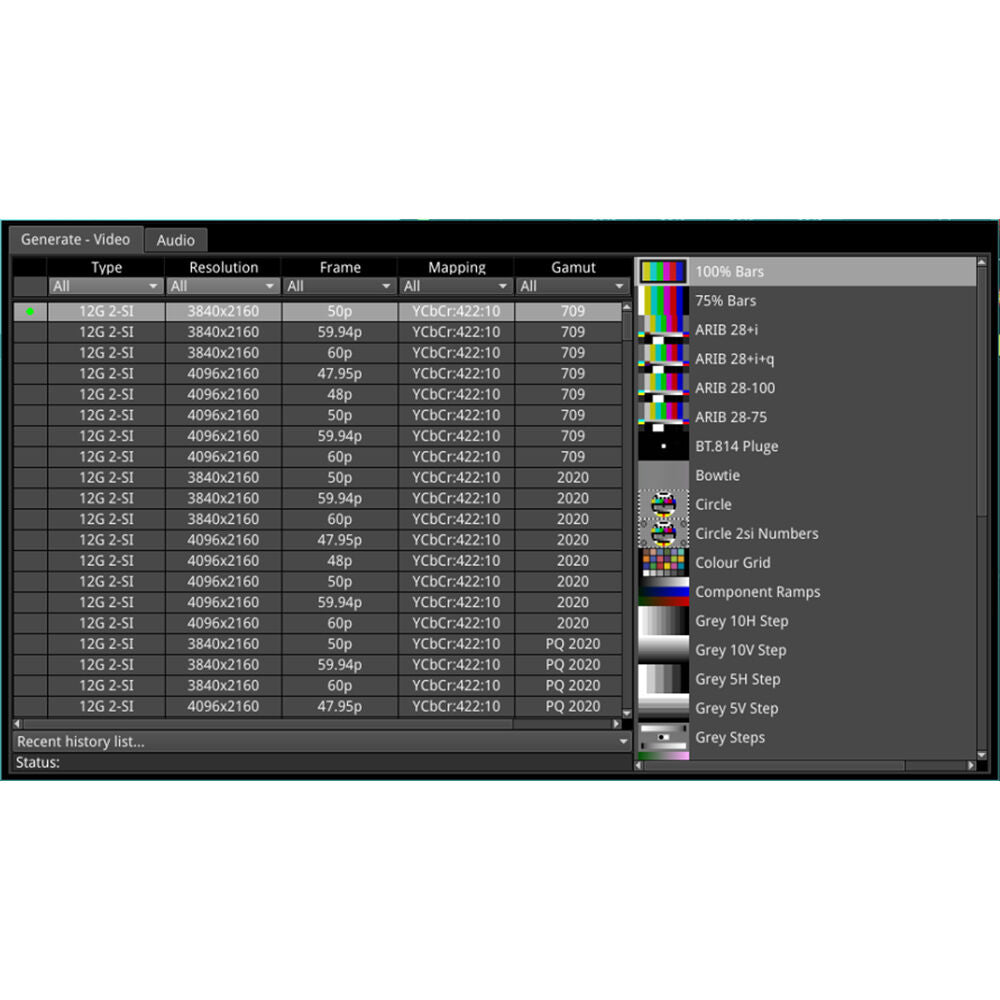Select the 4096x2160 50p 709 row
1000x1000 pixels.
(x=318, y=415)
